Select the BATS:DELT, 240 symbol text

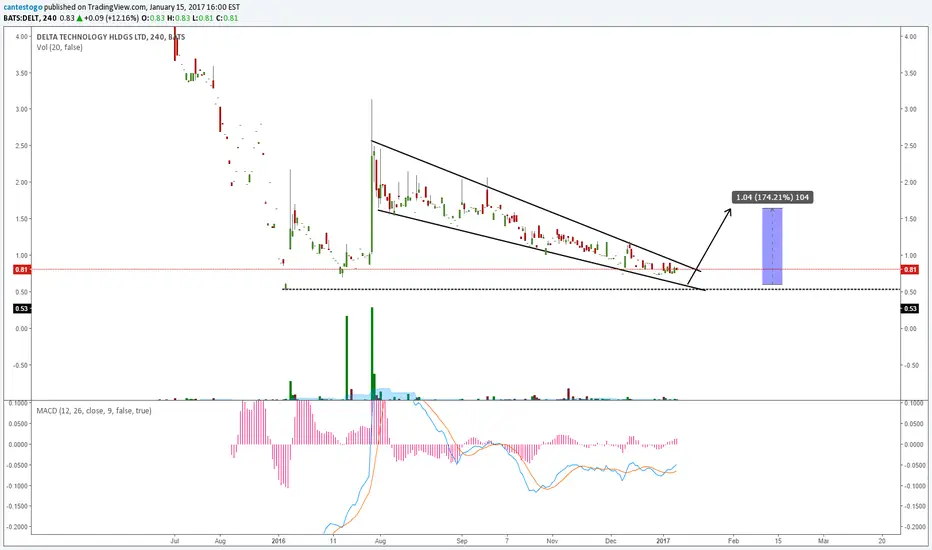30,18
